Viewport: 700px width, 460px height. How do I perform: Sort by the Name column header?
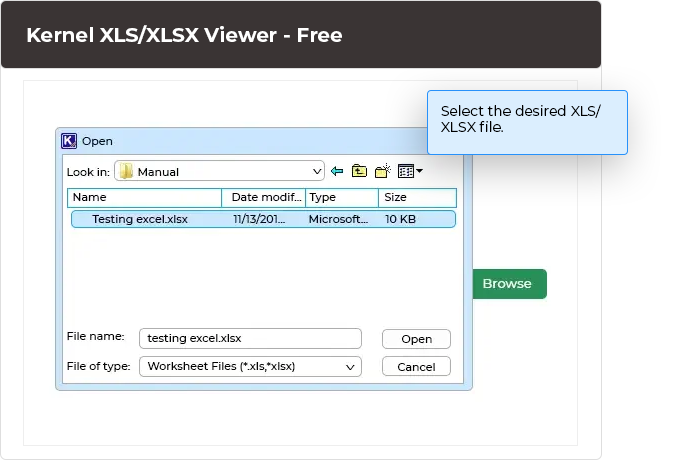[x=145, y=197]
